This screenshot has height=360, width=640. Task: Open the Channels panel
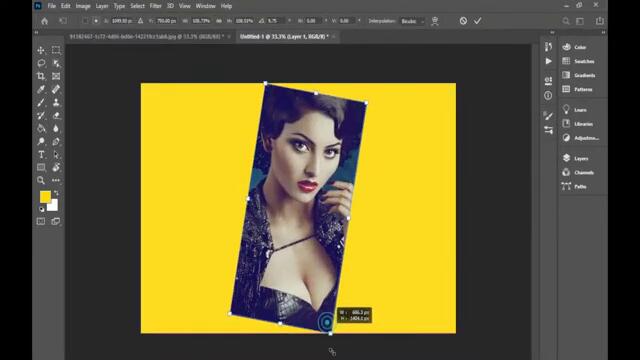click(x=579, y=173)
